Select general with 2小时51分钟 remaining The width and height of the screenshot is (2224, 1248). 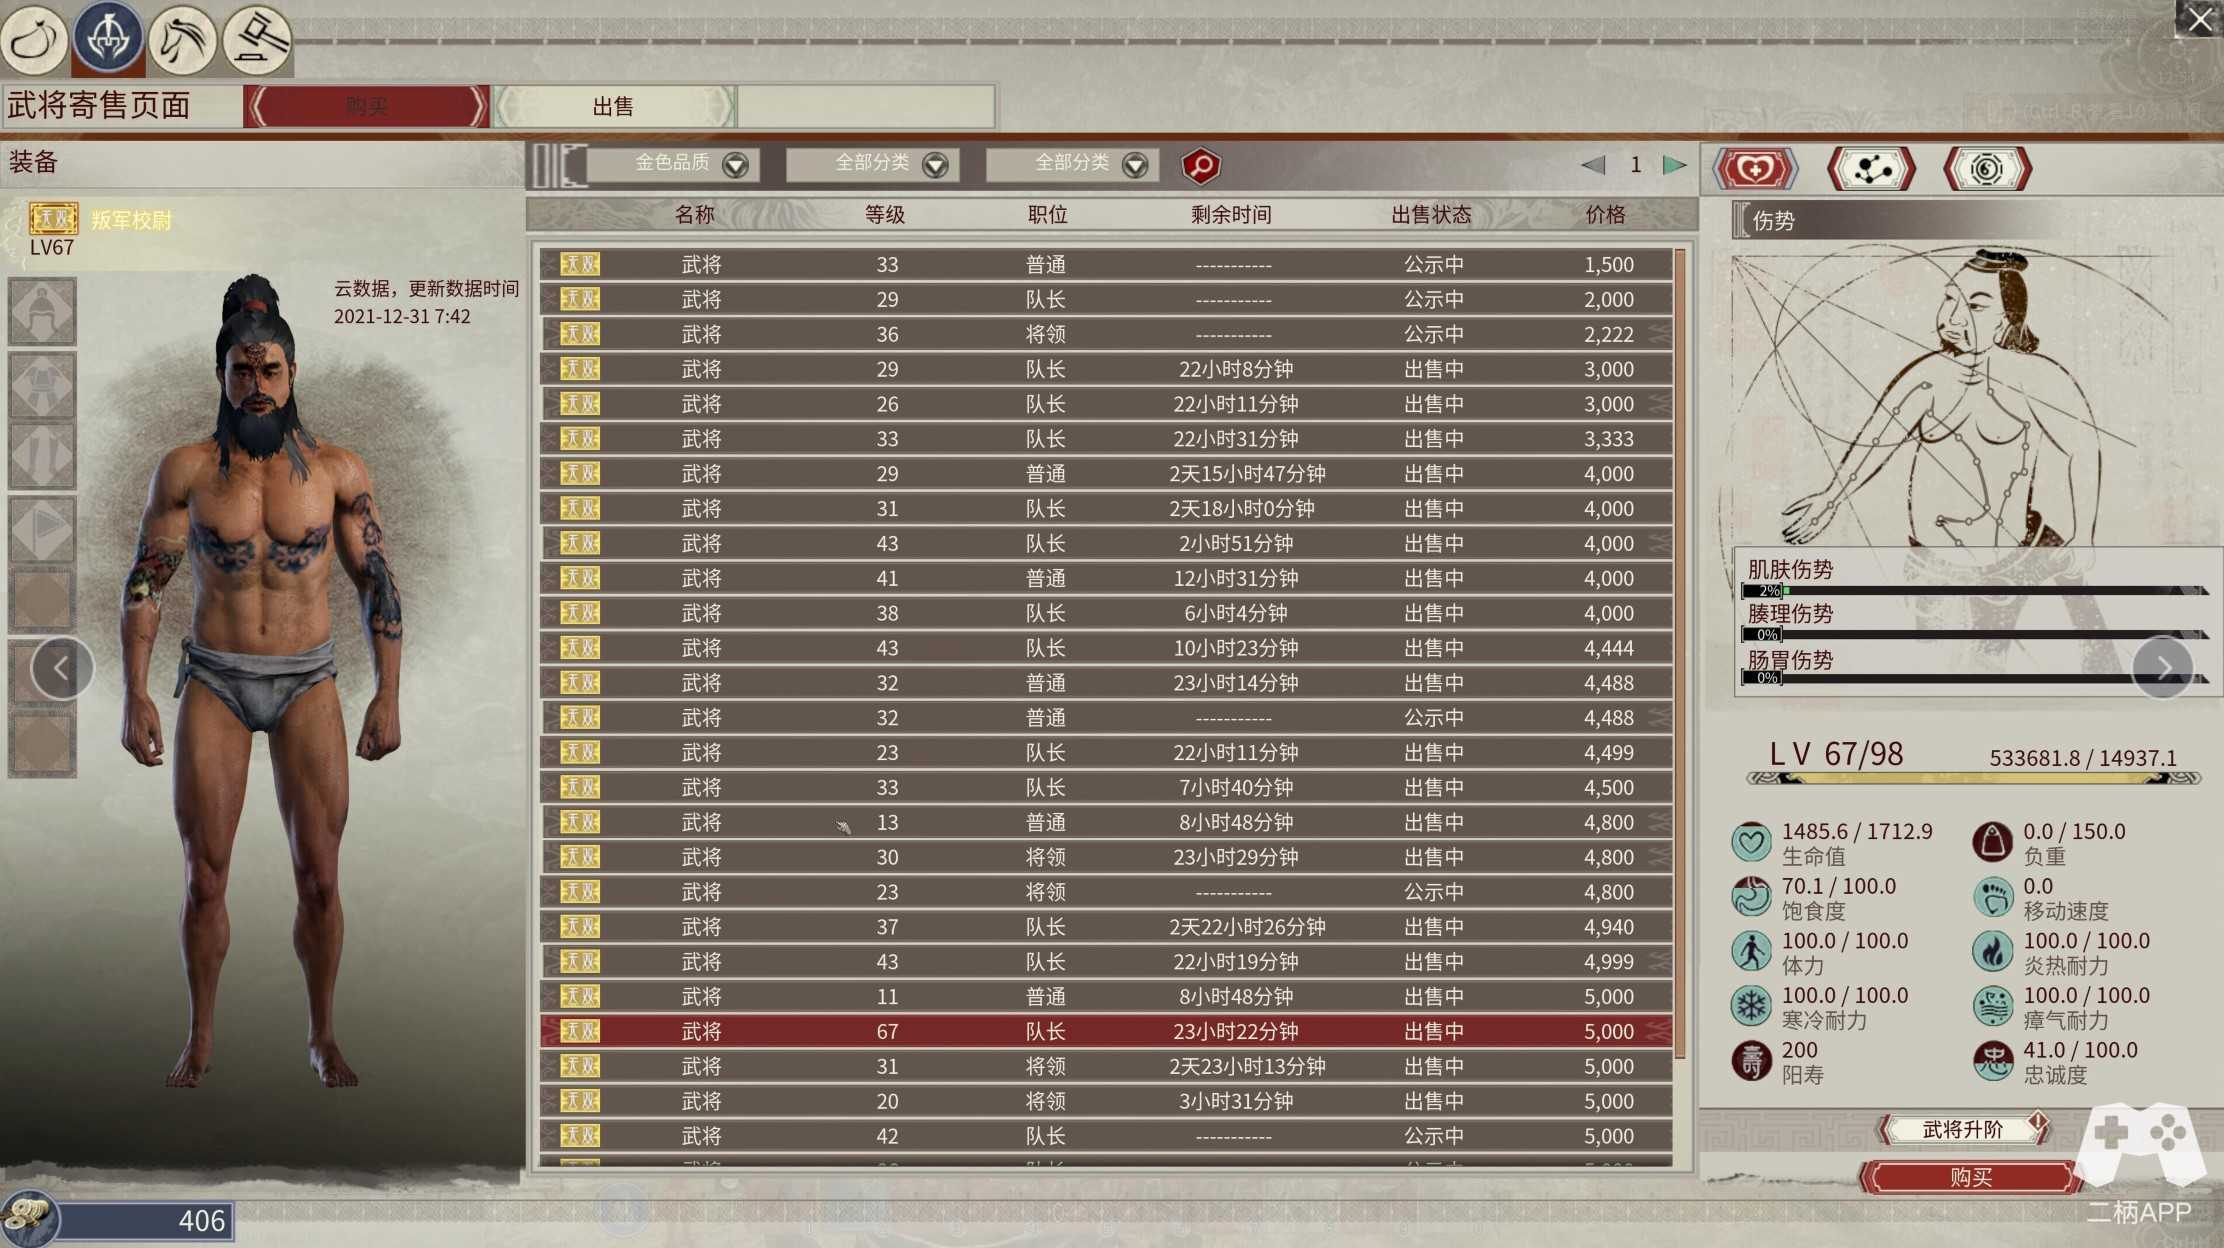1106,544
